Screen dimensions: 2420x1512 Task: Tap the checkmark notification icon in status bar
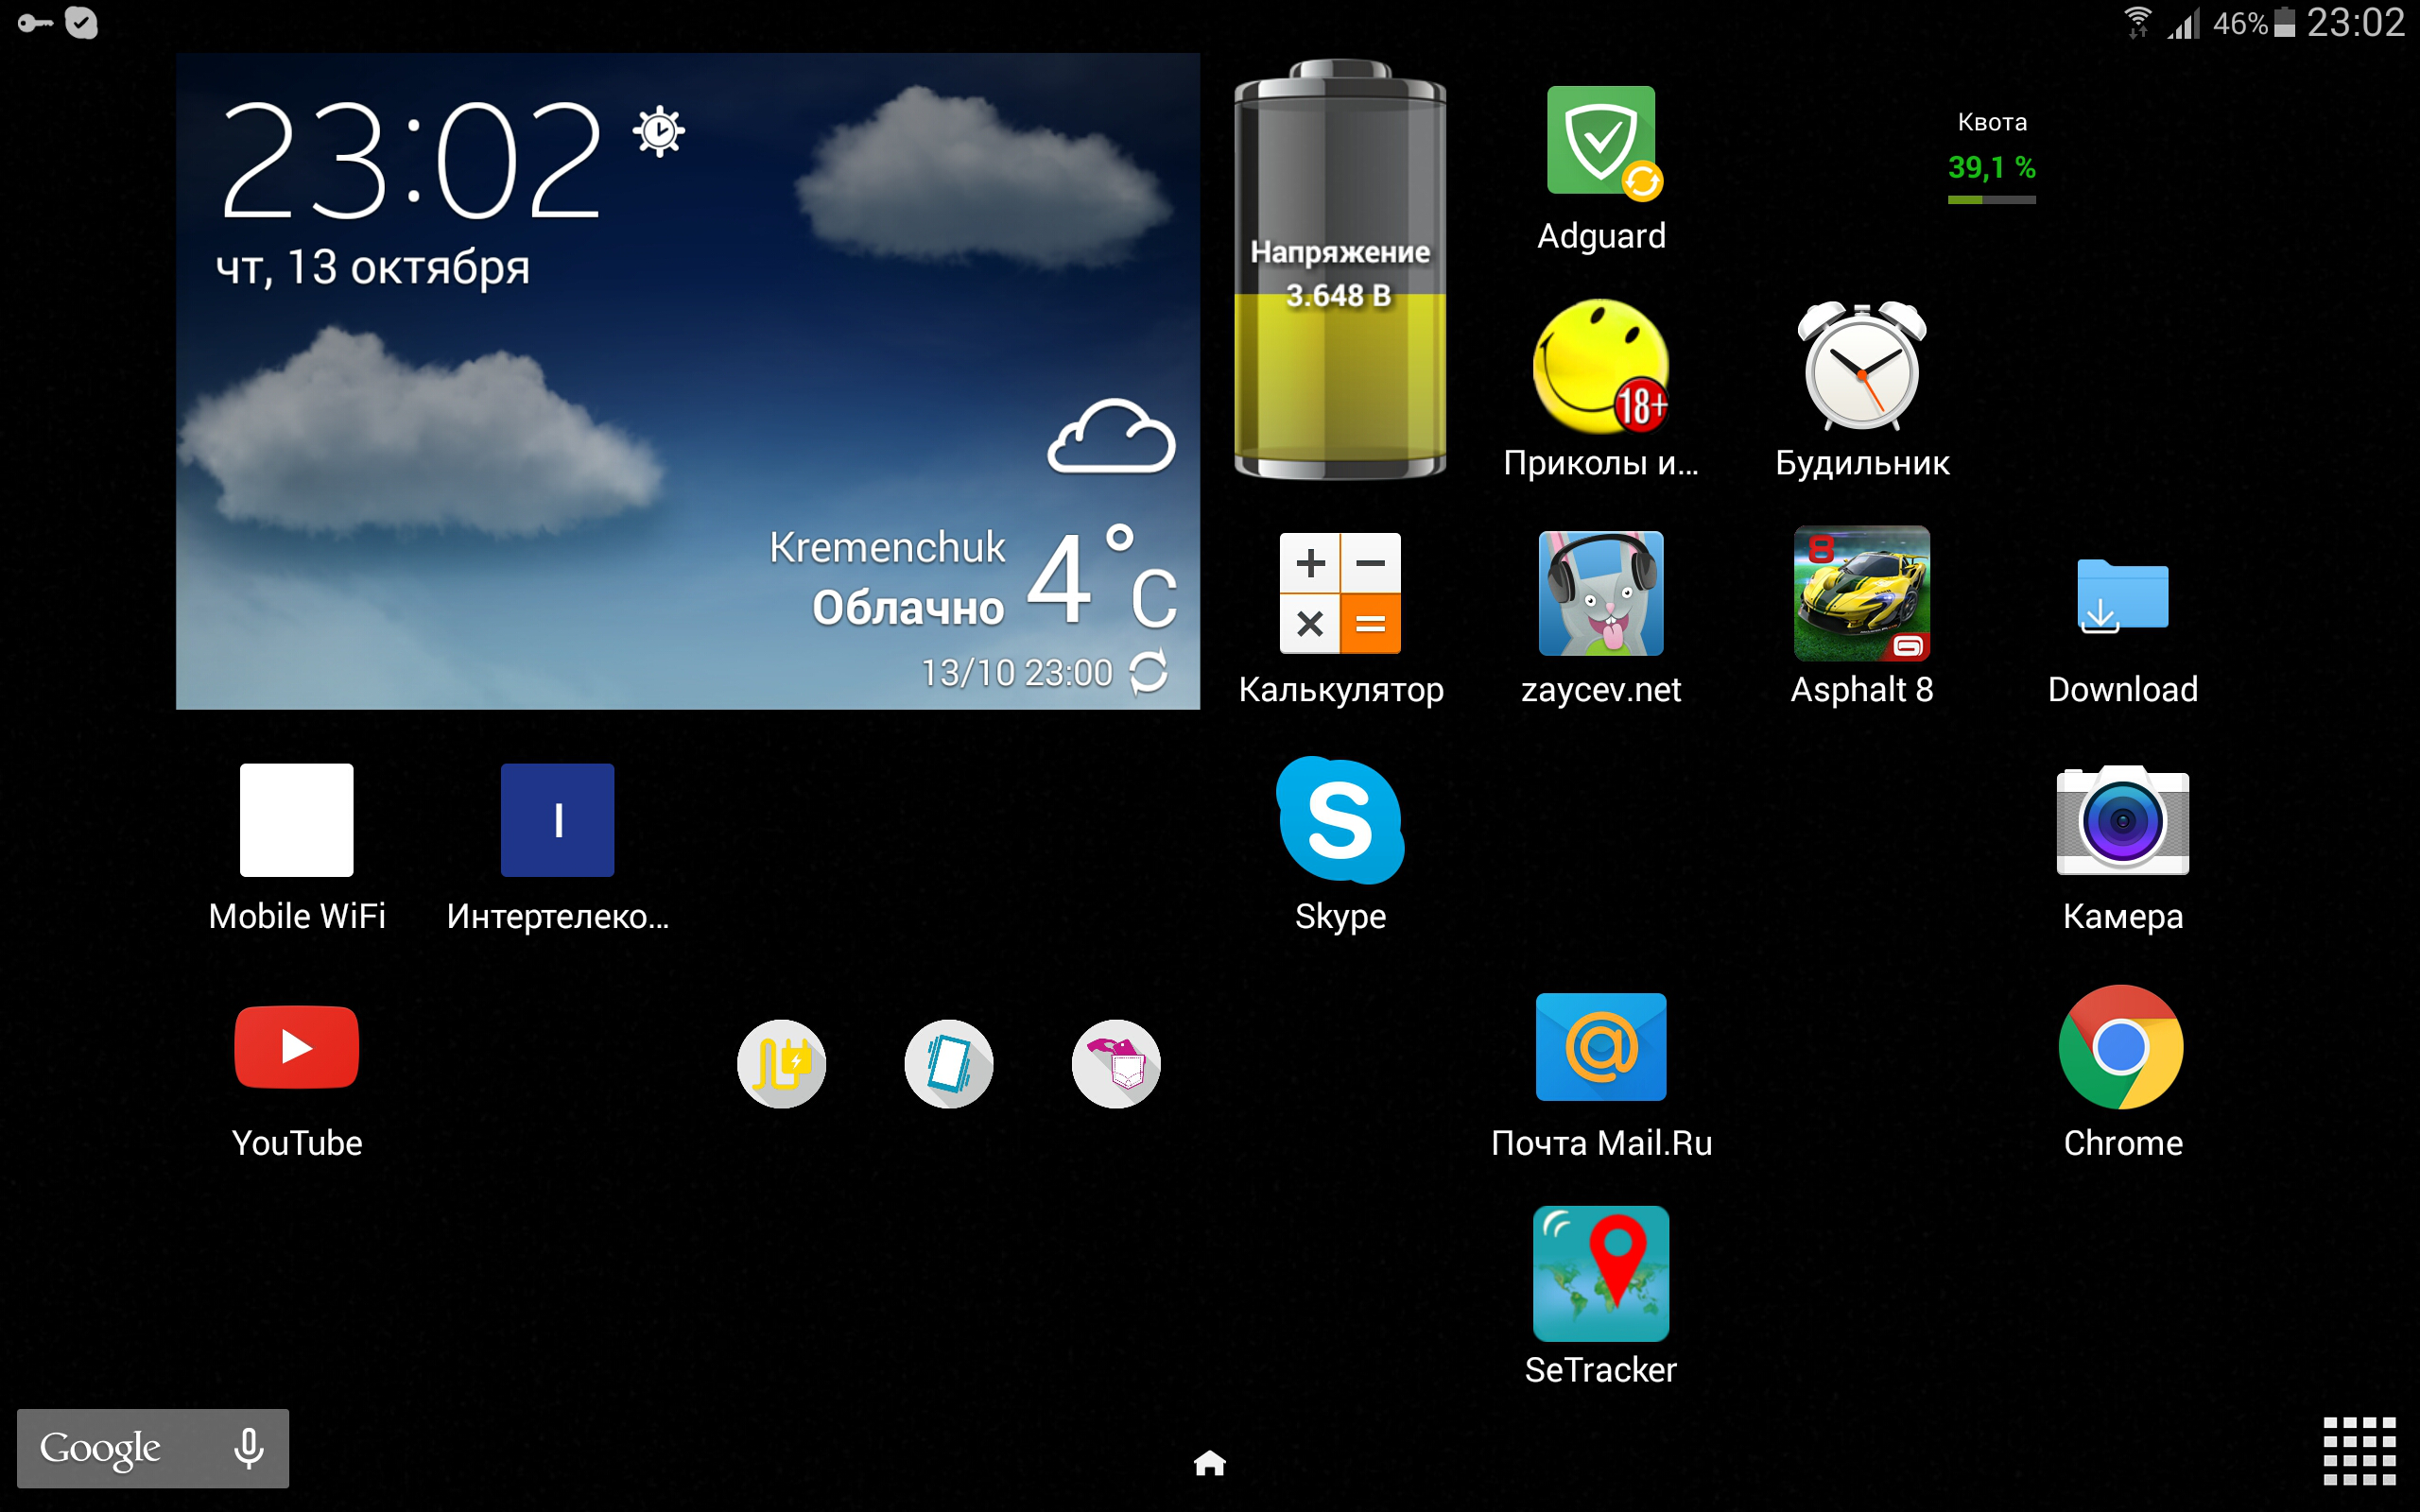point(81,22)
